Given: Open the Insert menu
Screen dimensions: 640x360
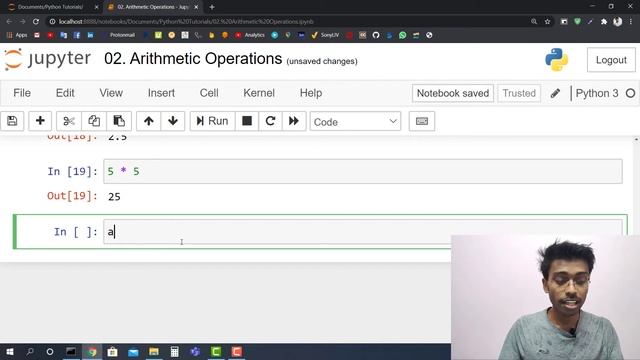Looking at the screenshot, I should (161, 93).
